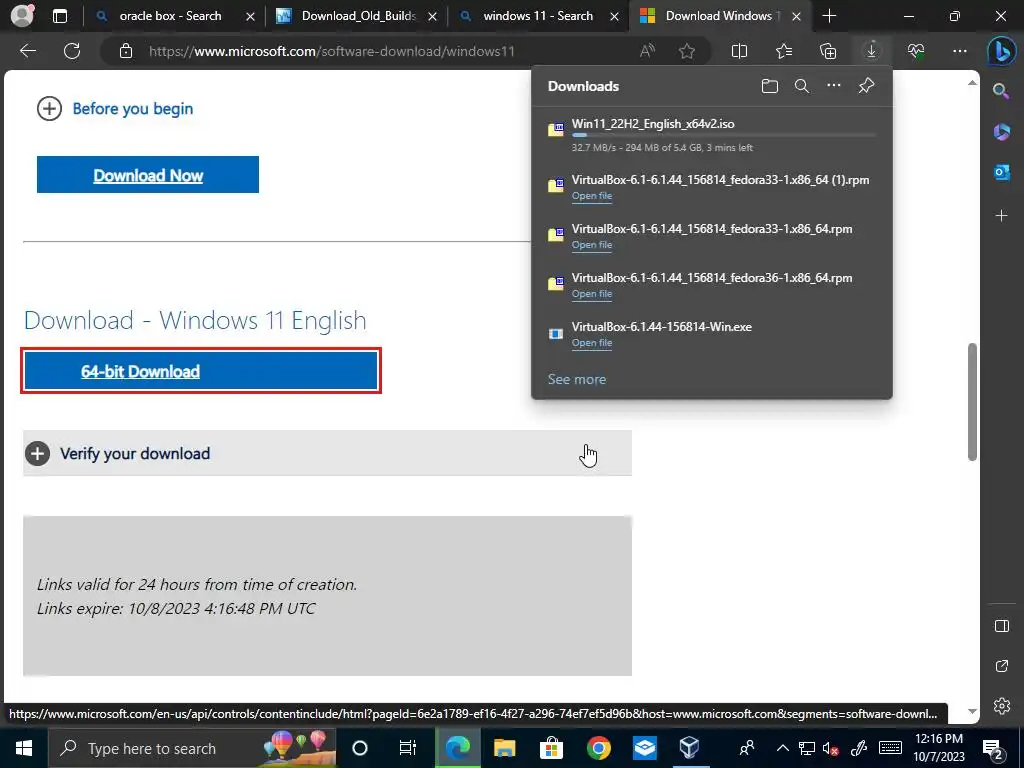Image resolution: width=1024 pixels, height=768 pixels.
Task: Open the notification center icon
Action: (993, 748)
